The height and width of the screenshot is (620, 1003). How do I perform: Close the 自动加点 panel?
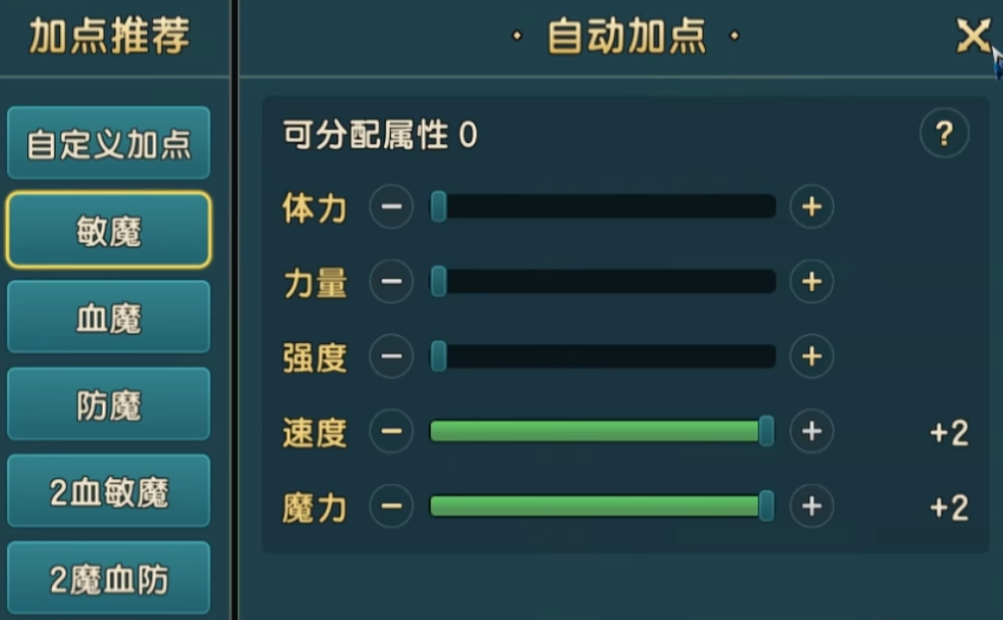(972, 37)
